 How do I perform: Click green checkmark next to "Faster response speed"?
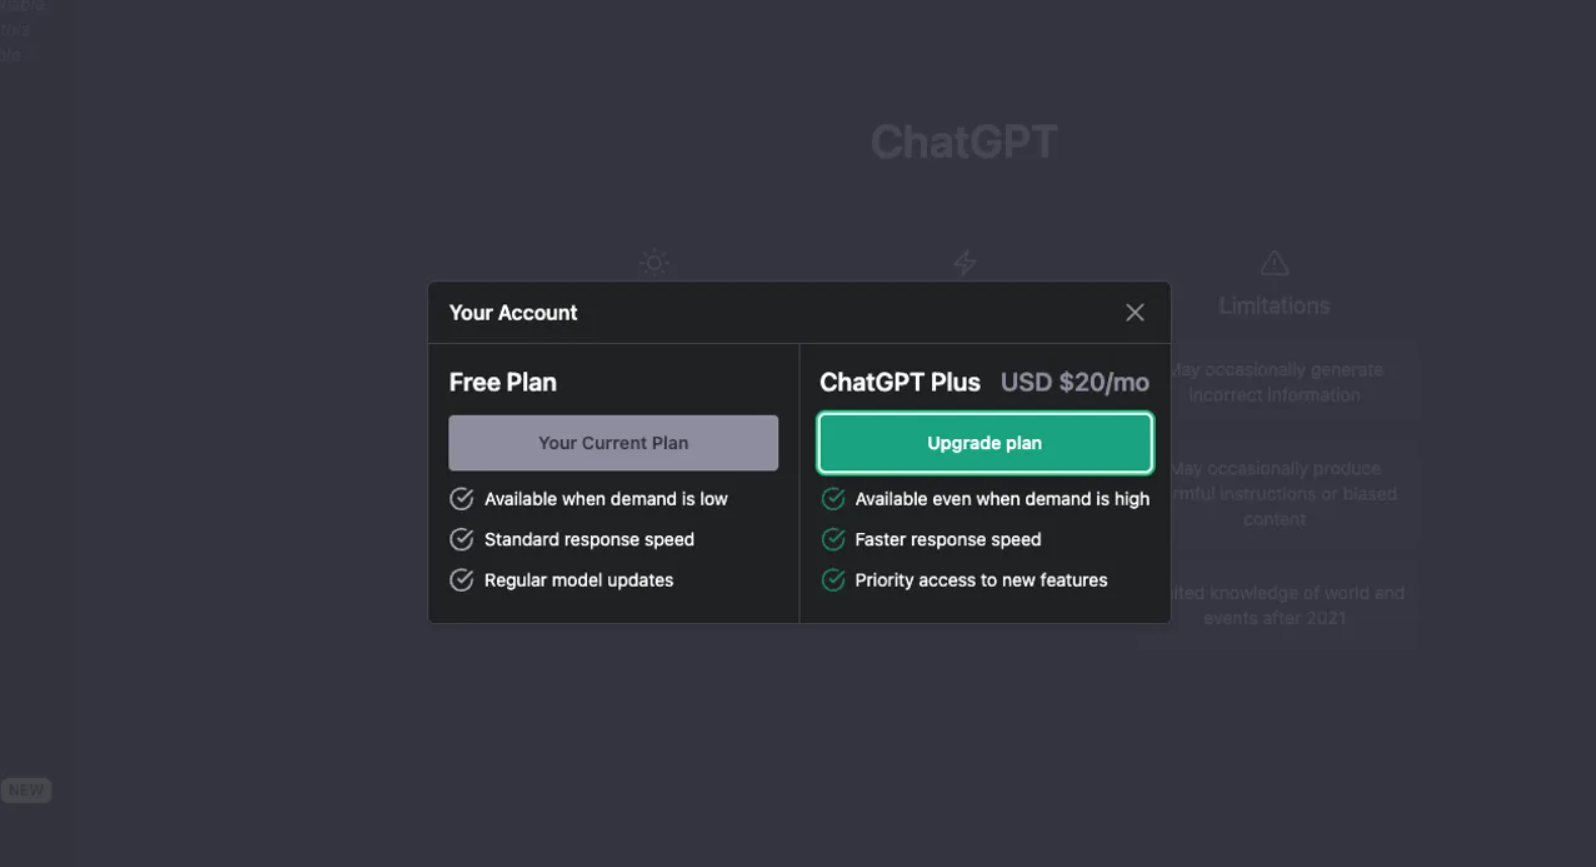click(833, 540)
